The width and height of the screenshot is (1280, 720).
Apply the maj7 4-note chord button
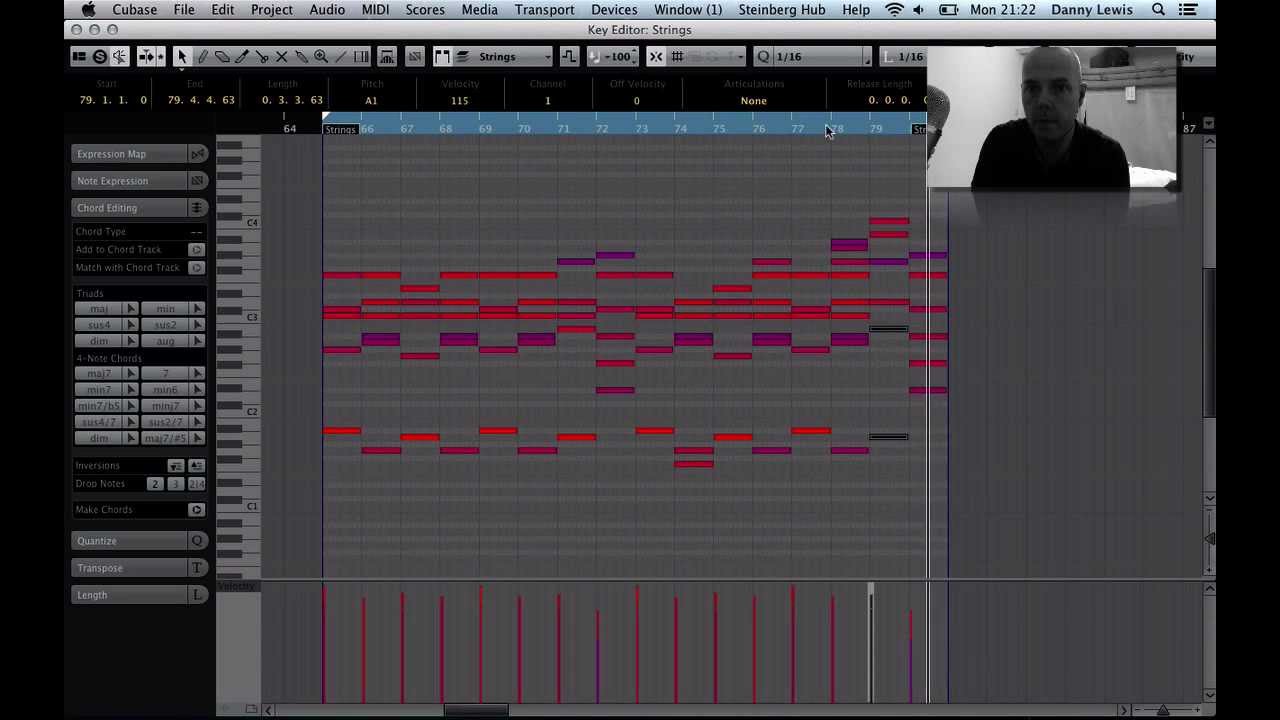(x=99, y=374)
